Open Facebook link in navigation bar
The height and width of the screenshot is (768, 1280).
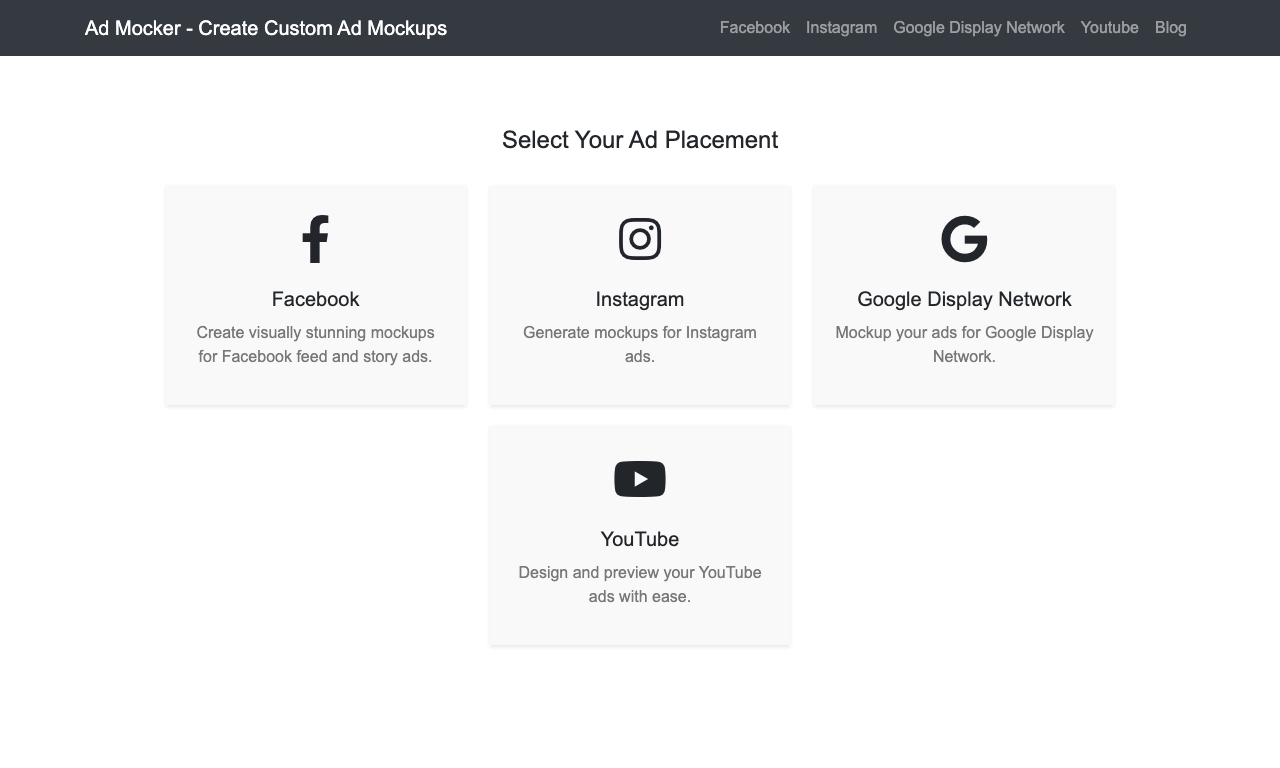[755, 27]
